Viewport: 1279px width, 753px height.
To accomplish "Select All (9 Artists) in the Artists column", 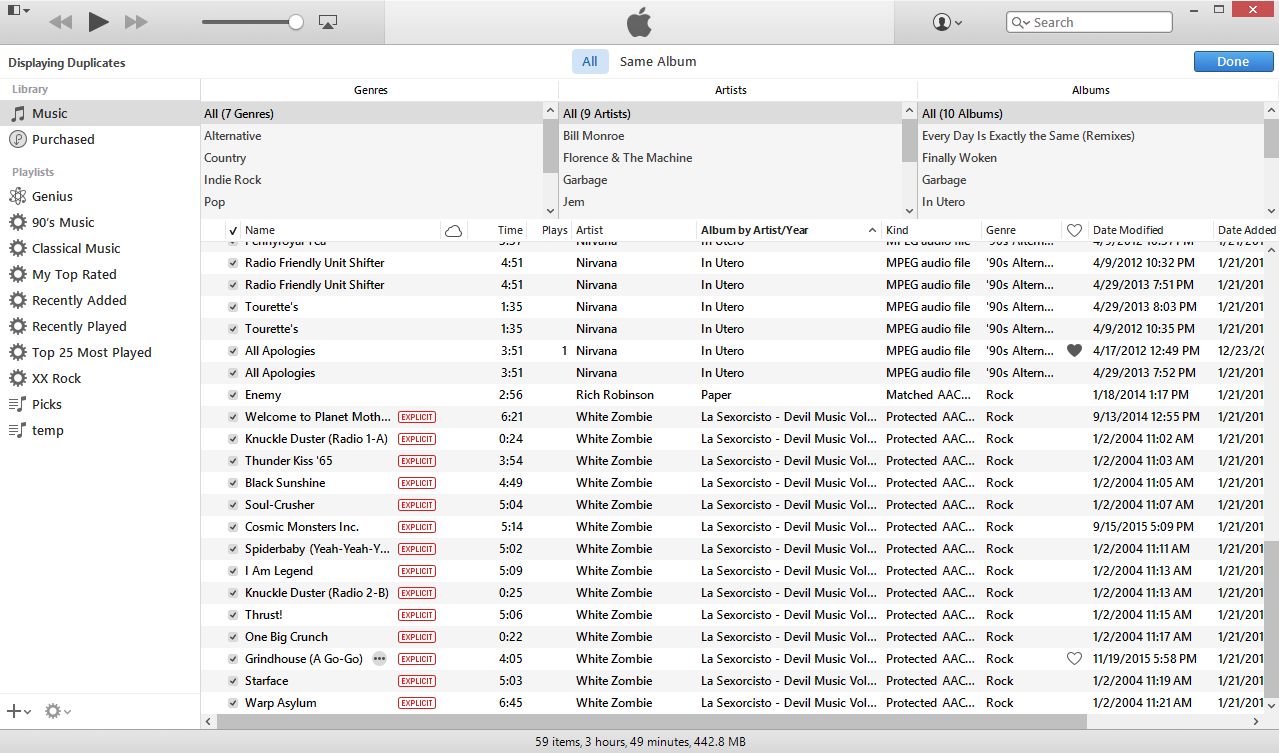I will 730,114.
